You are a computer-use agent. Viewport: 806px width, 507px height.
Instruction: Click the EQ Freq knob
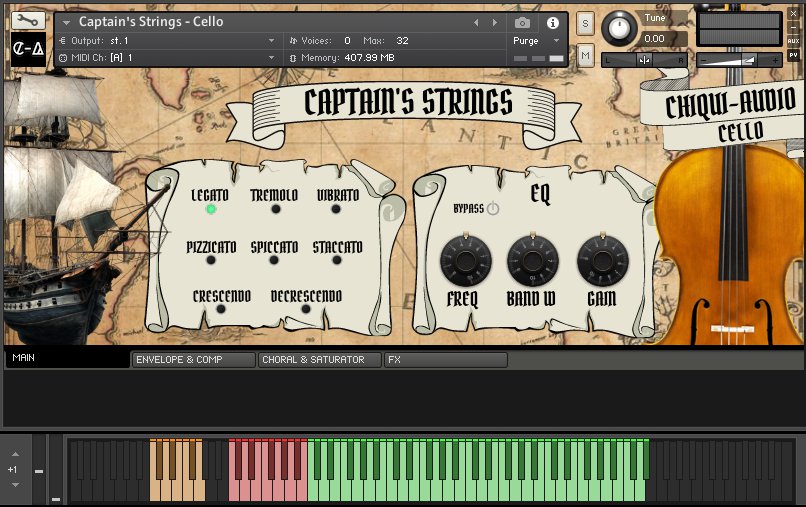(465, 262)
